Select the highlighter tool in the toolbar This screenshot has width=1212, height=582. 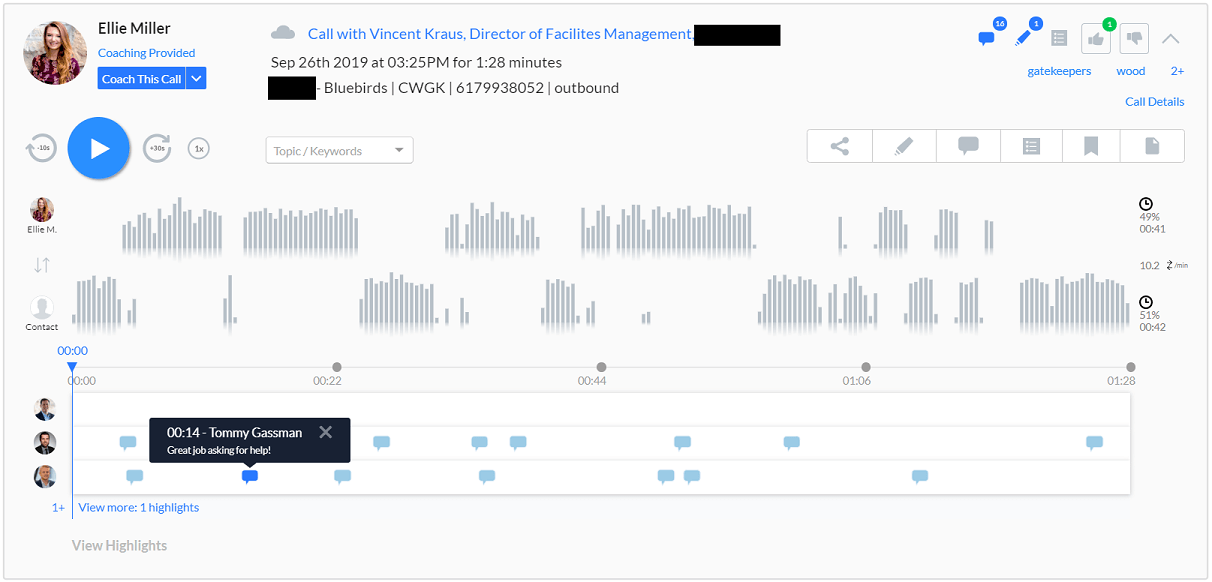tap(903, 145)
